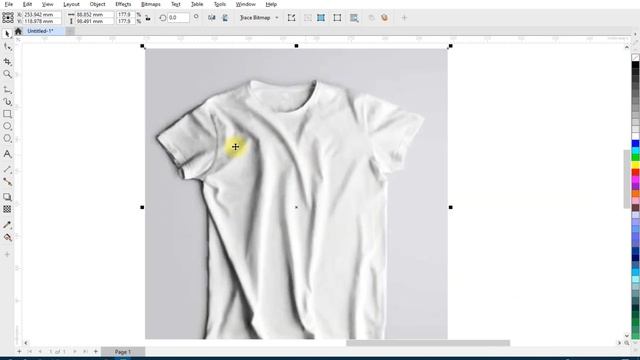Open the Tools menu
Viewport: 640px width, 360px height.
[220, 4]
